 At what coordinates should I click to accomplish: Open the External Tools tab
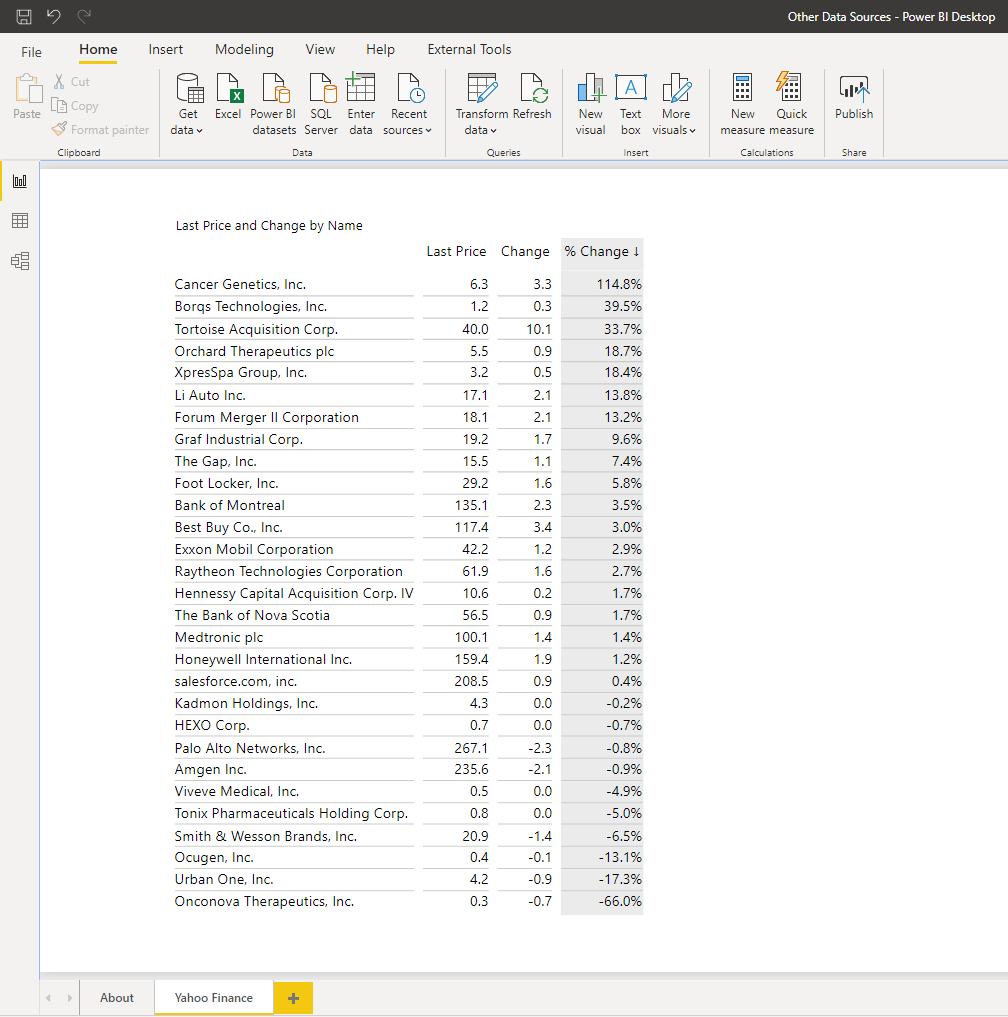point(469,49)
